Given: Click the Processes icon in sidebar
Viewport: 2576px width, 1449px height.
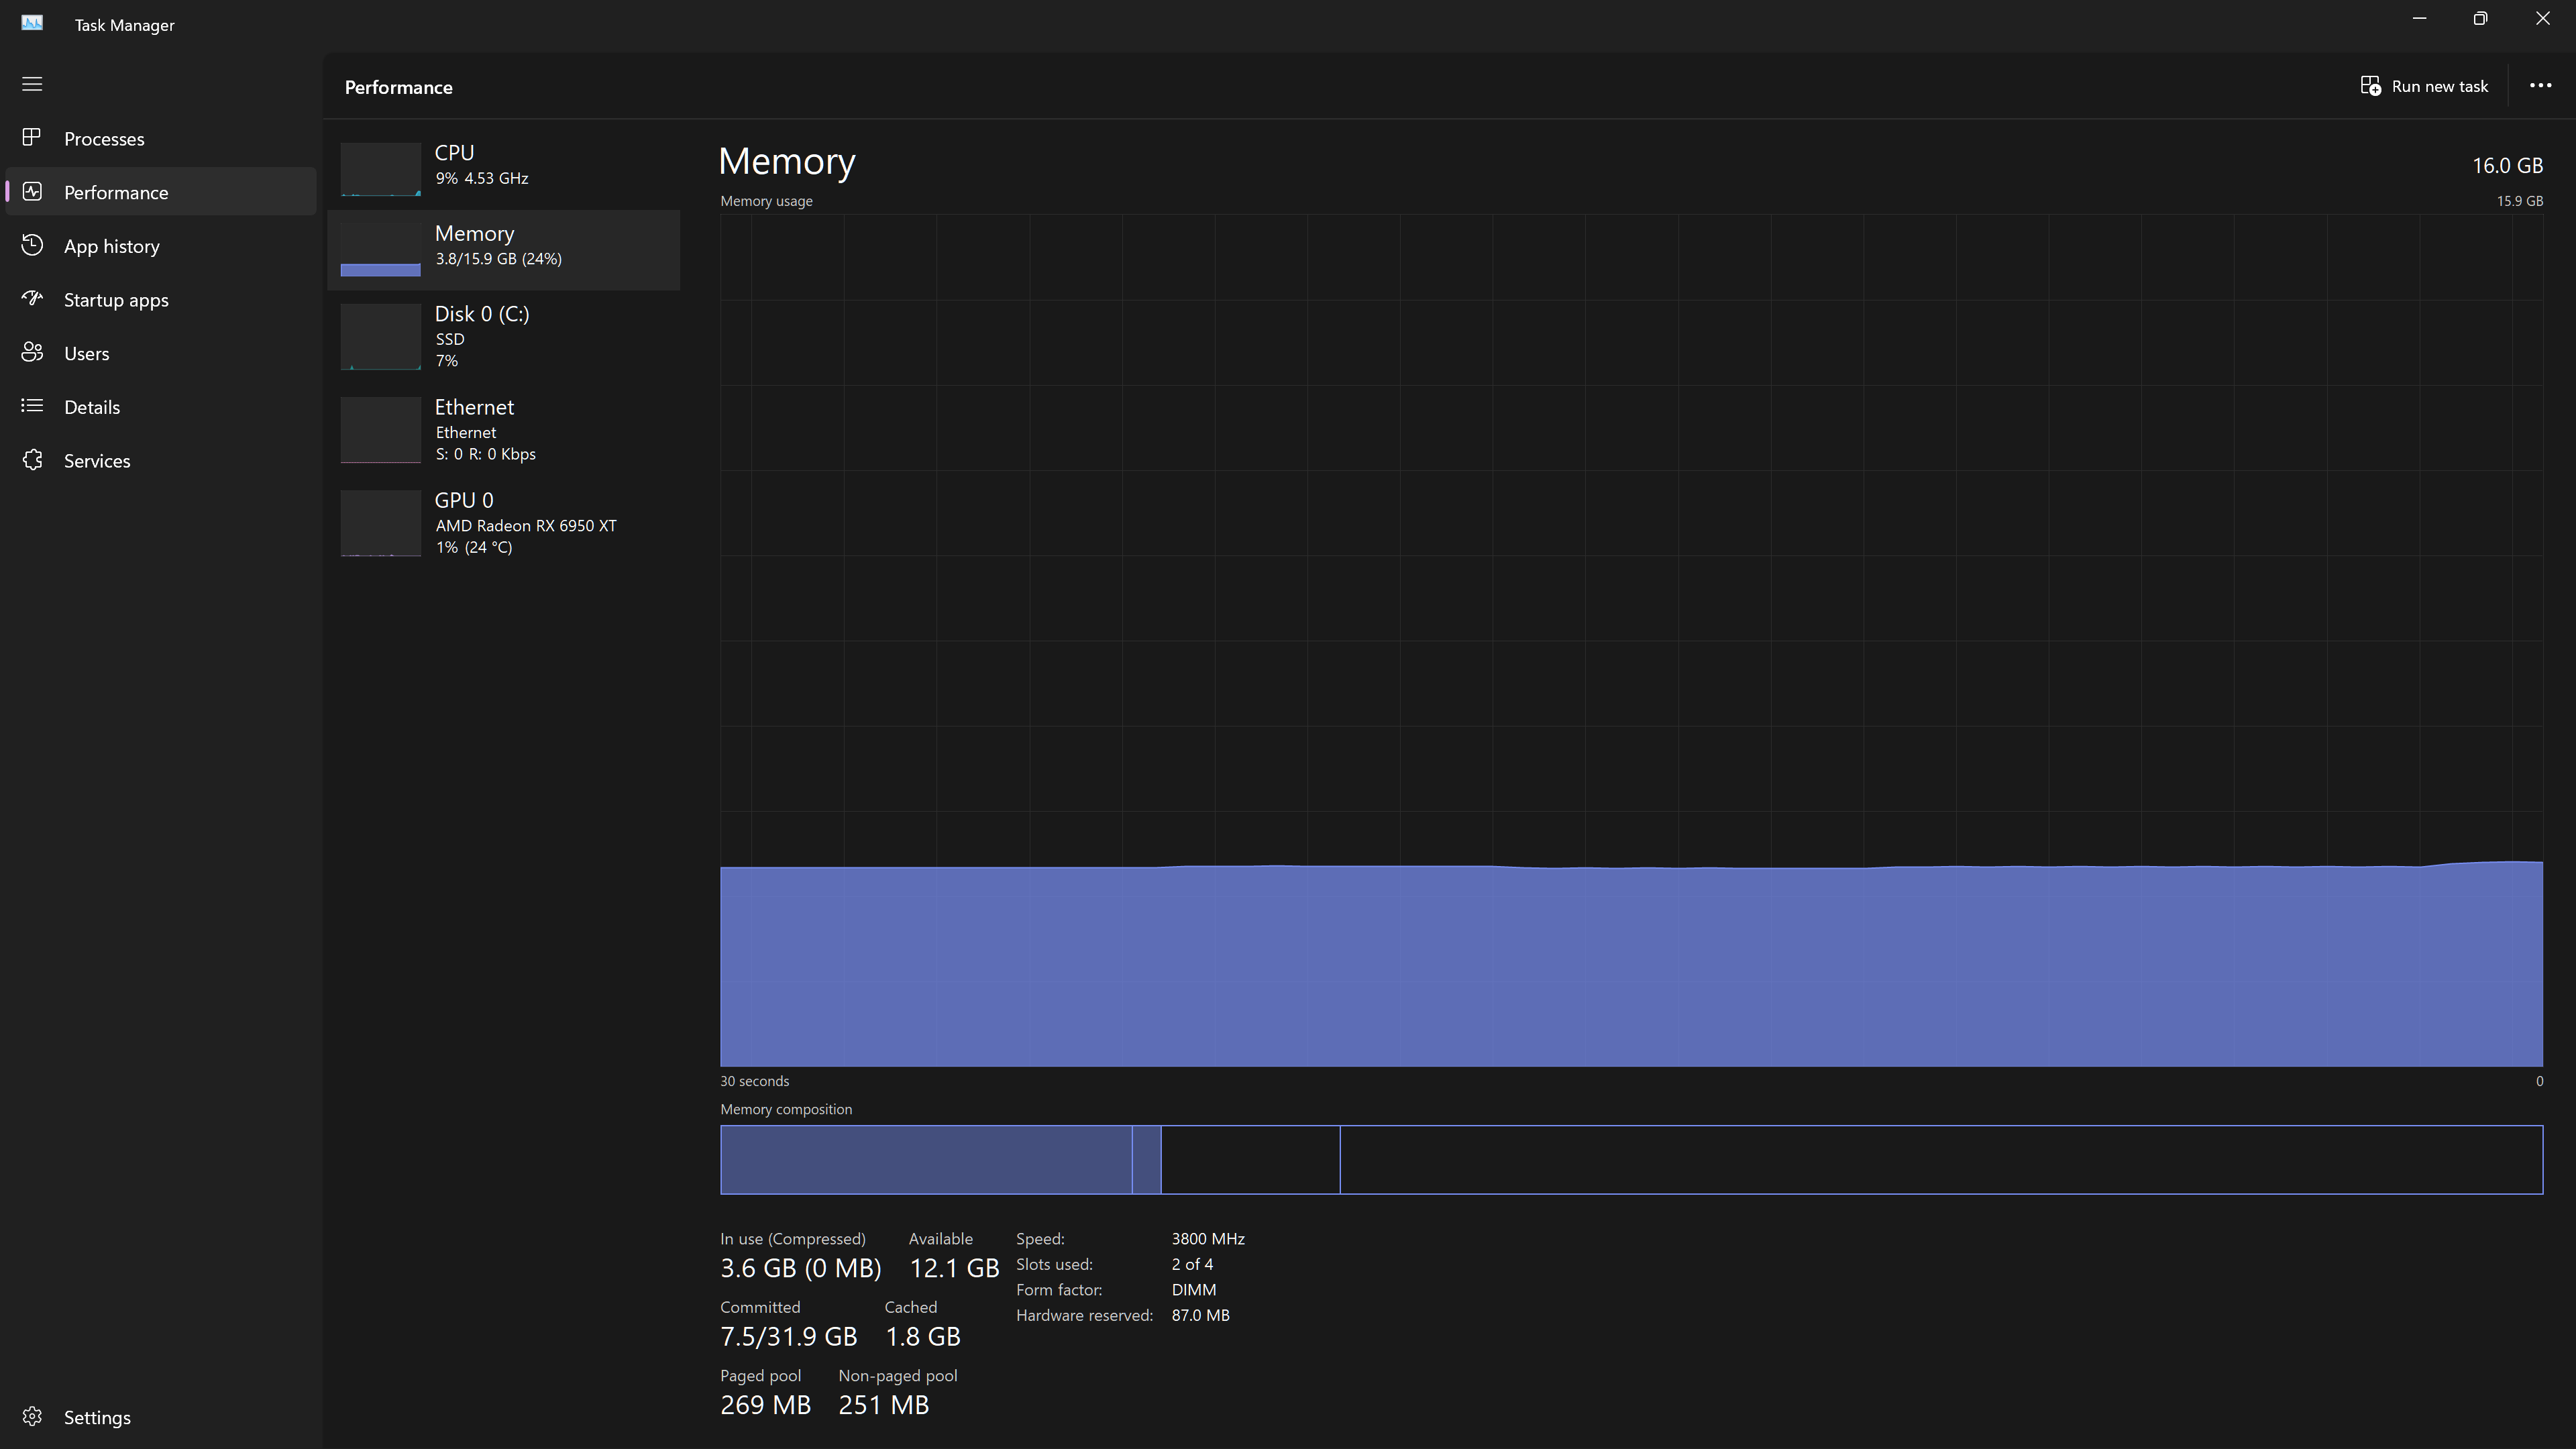Looking at the screenshot, I should [32, 137].
